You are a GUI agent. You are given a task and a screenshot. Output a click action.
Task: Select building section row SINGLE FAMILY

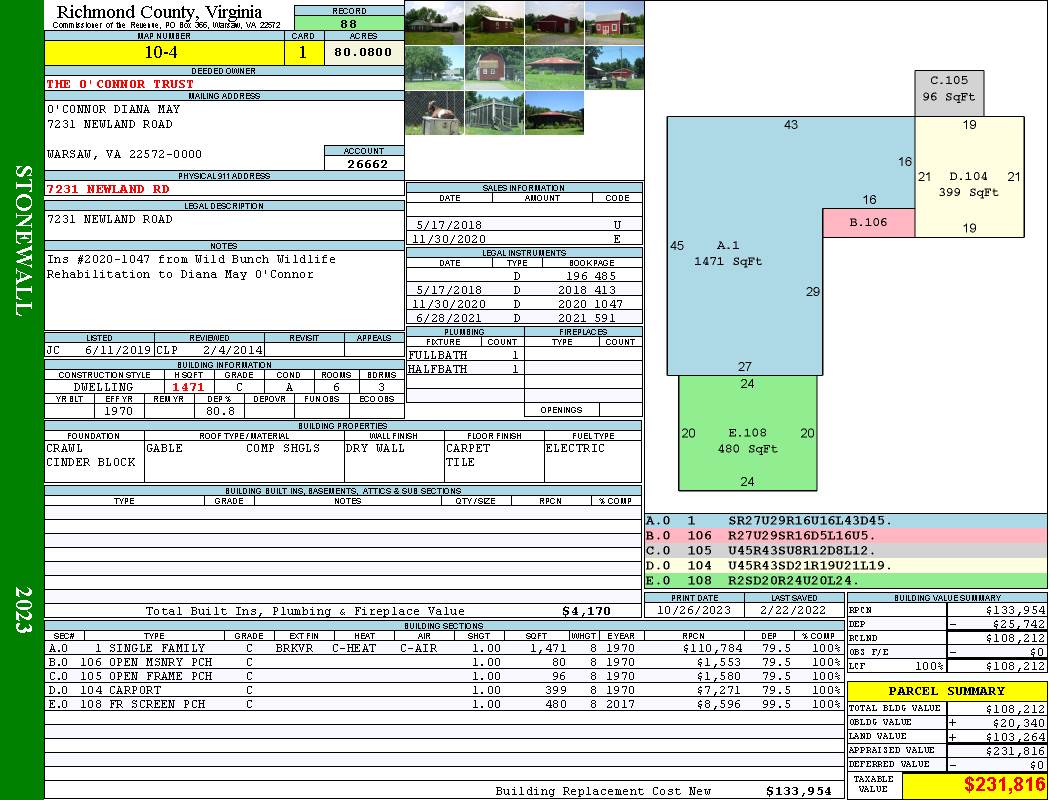click(443, 648)
